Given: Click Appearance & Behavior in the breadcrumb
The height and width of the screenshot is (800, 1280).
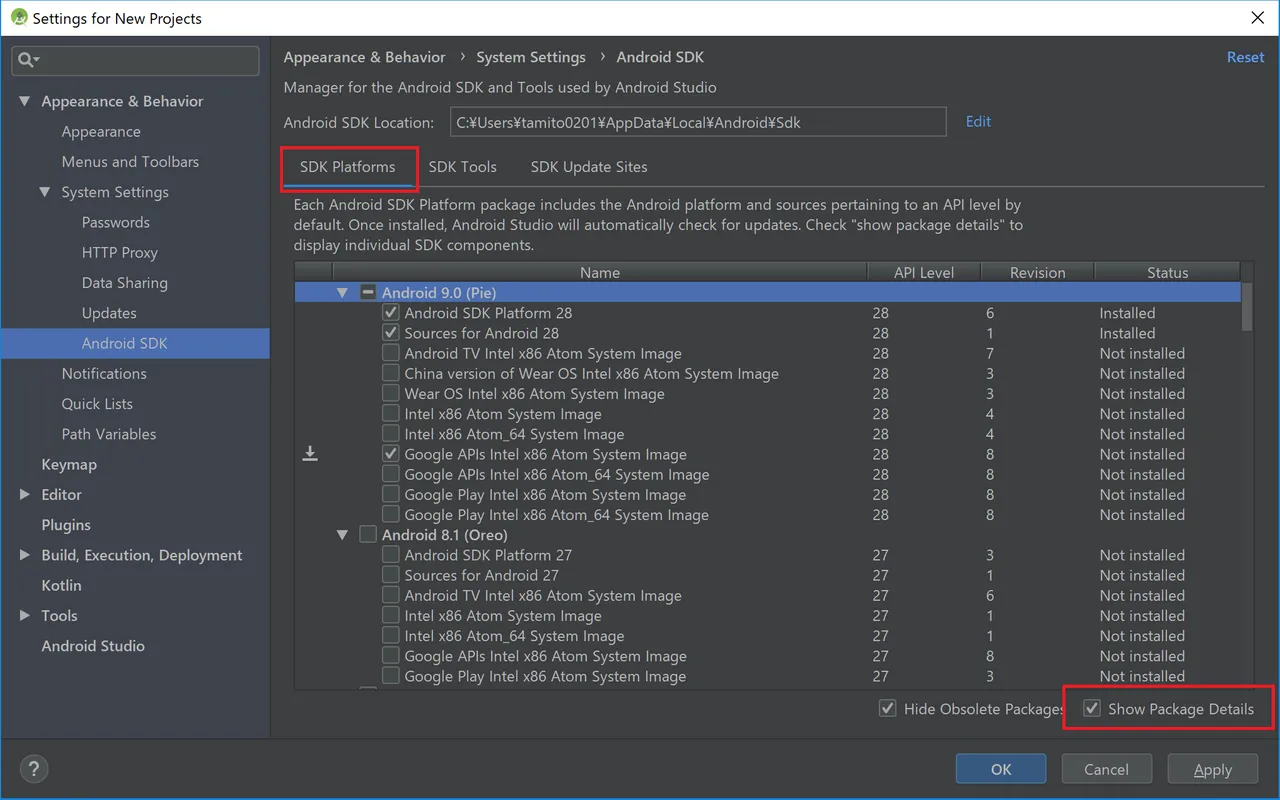Looking at the screenshot, I should pos(364,57).
